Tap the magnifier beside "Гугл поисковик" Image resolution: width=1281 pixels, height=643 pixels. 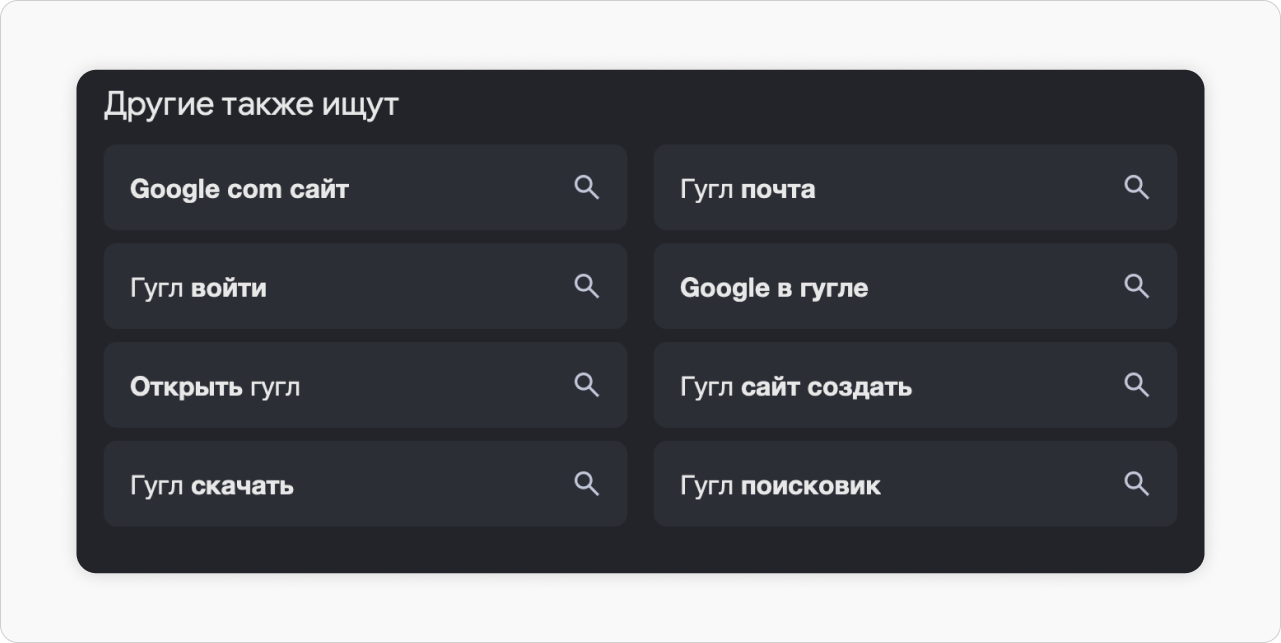[1137, 484]
